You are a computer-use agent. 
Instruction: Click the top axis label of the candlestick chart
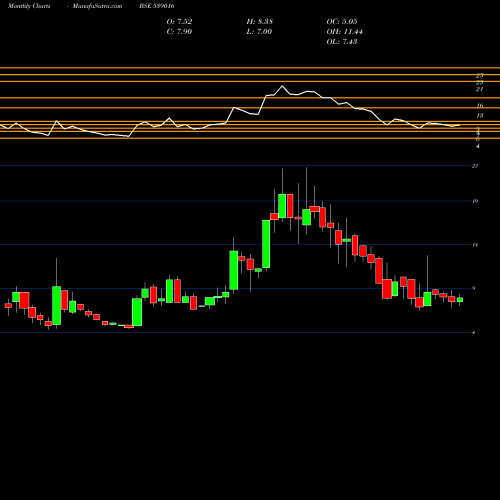[475, 166]
